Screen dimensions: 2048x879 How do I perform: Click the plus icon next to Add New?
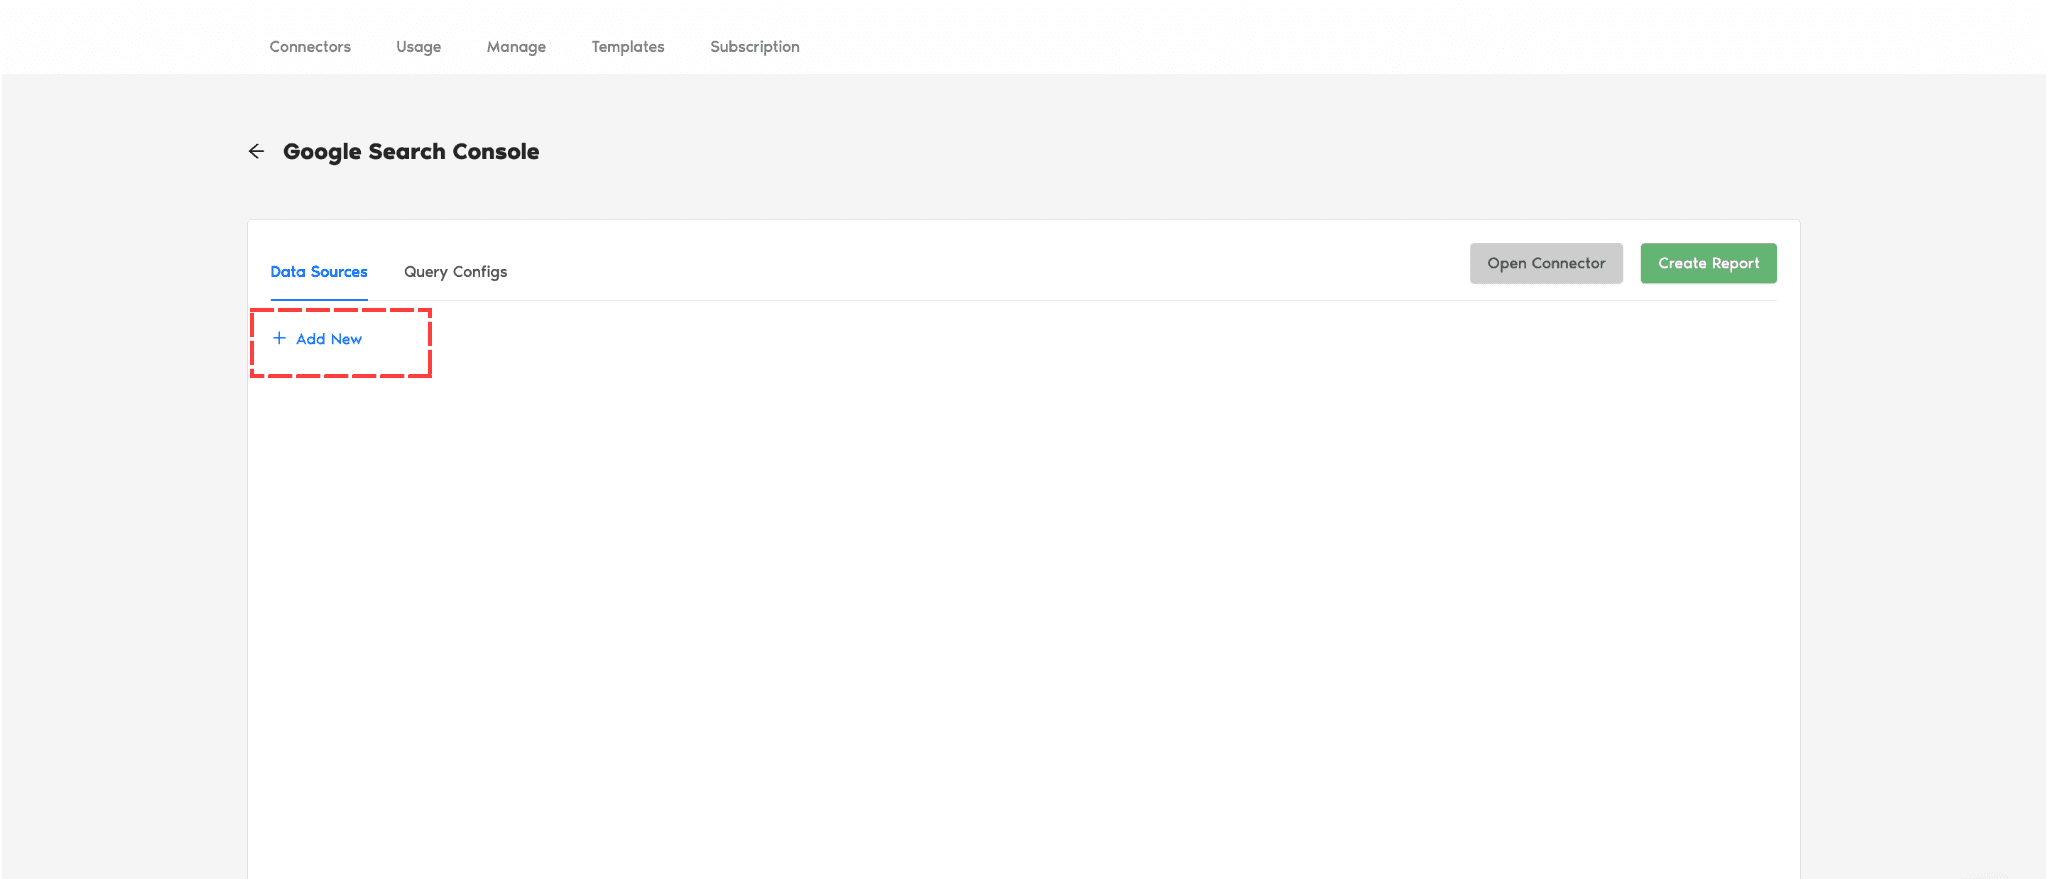tap(279, 338)
